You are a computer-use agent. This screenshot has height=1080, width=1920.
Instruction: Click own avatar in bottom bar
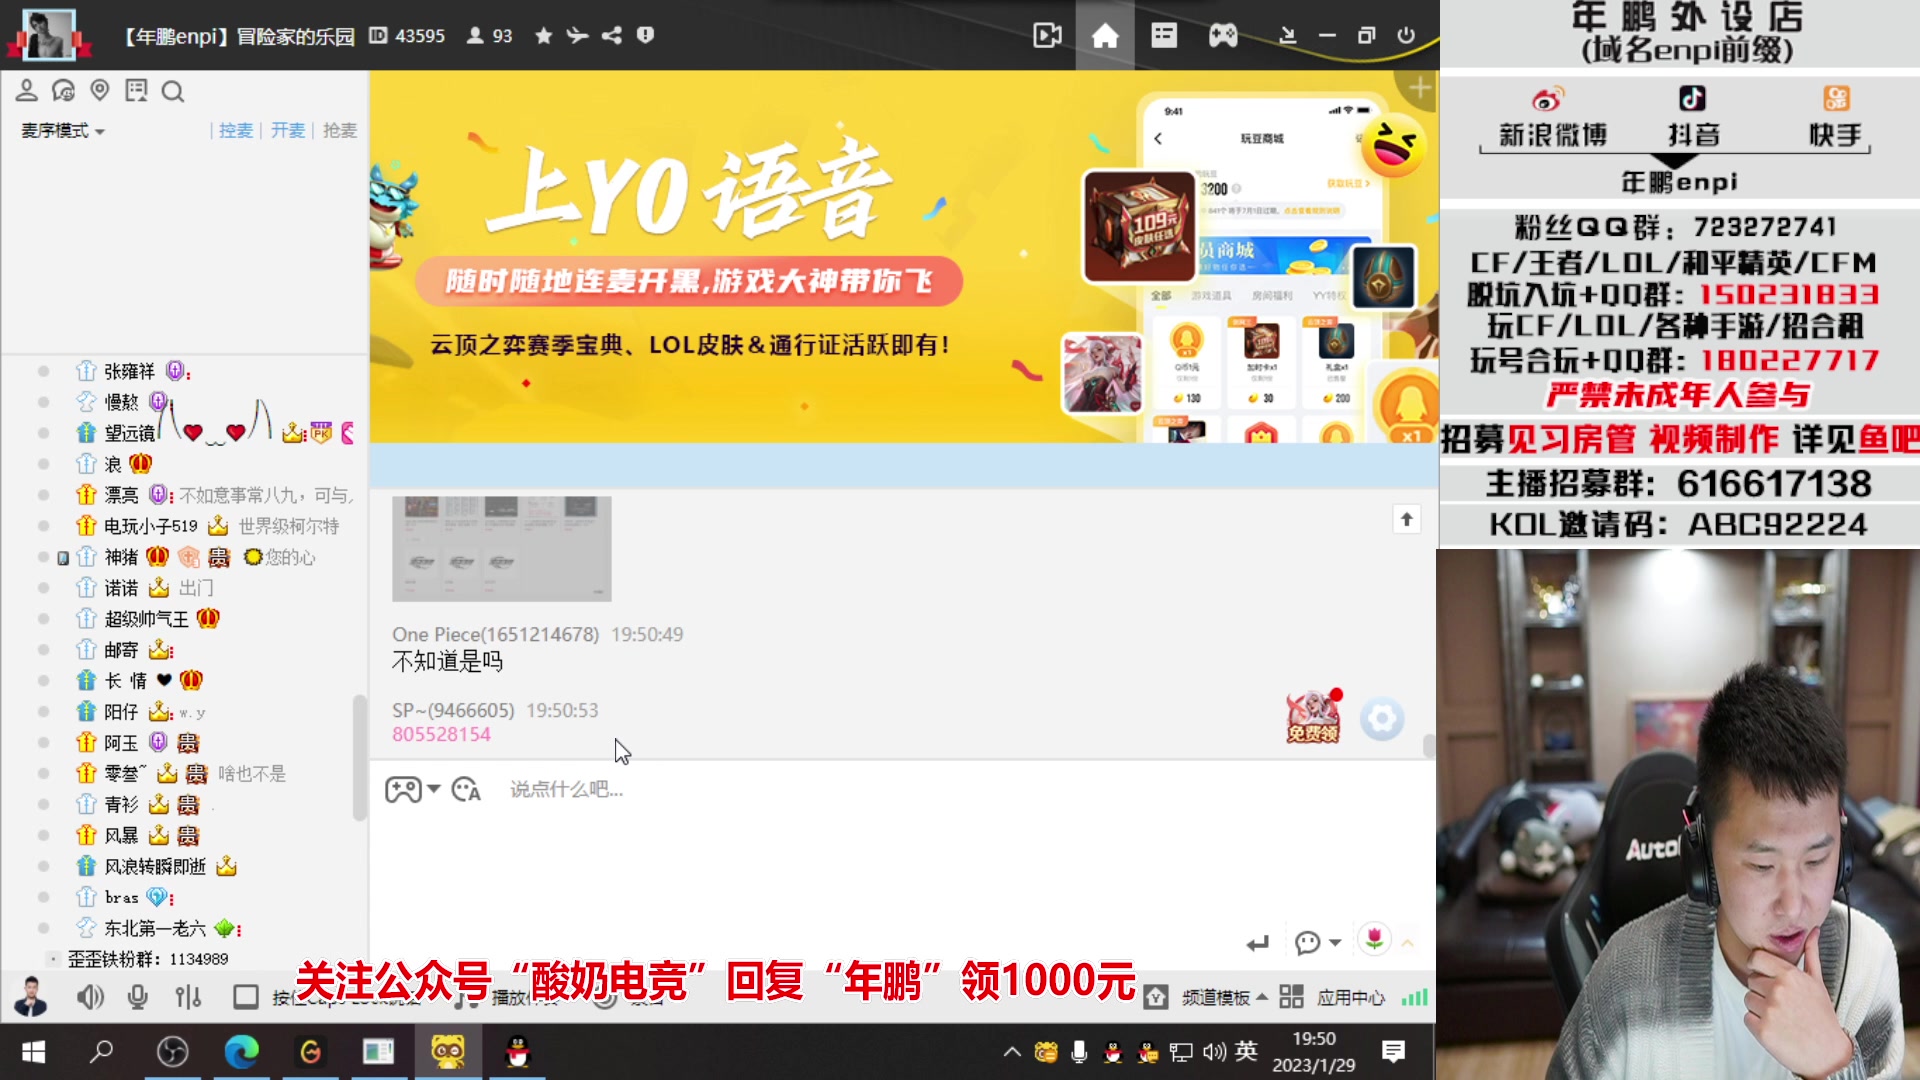point(29,997)
